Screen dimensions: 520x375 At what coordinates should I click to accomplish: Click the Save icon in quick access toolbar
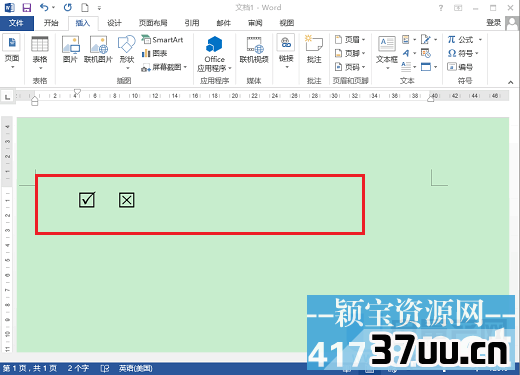click(26, 7)
